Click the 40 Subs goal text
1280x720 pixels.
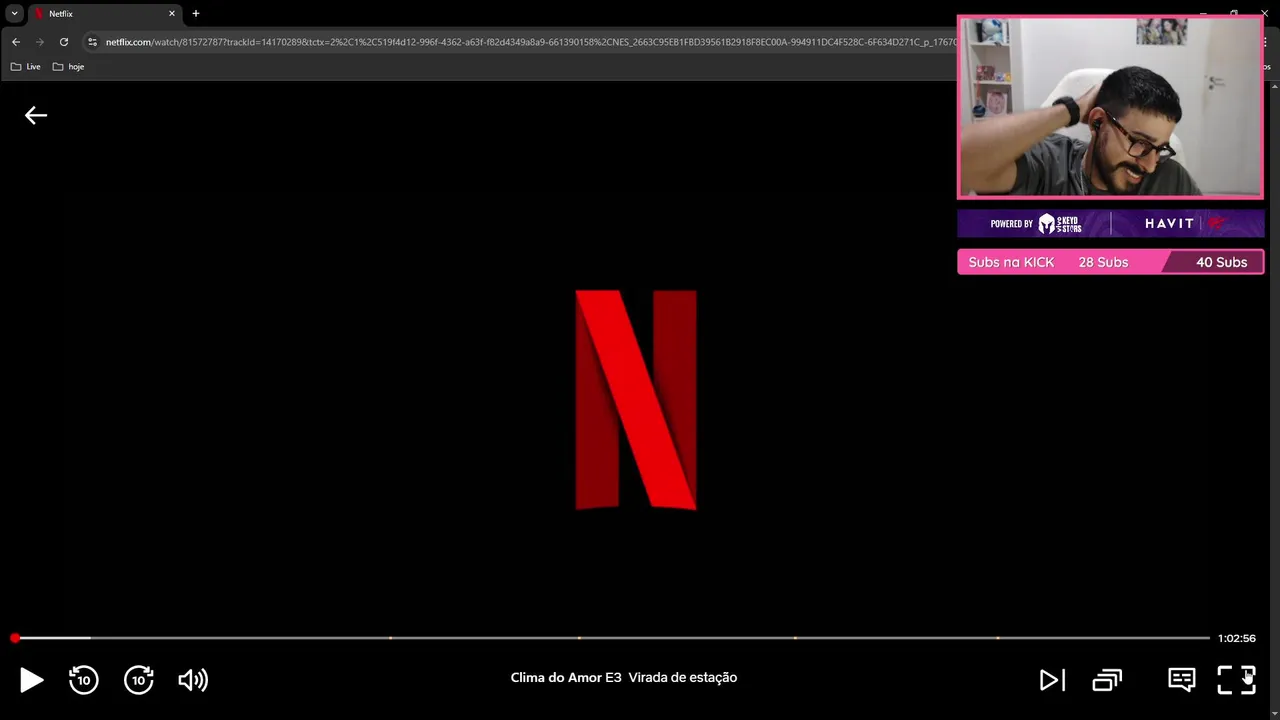(1222, 262)
